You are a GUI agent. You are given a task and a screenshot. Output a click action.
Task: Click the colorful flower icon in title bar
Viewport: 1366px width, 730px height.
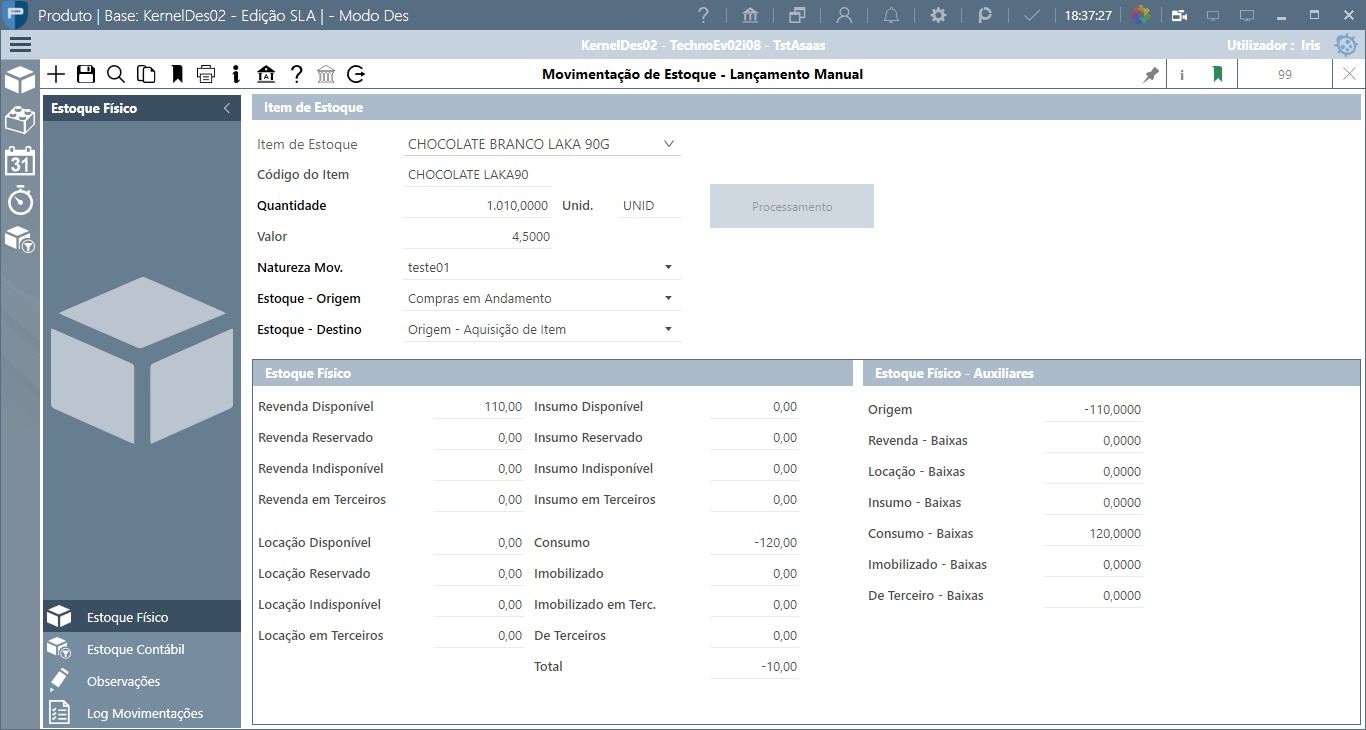(x=1140, y=15)
